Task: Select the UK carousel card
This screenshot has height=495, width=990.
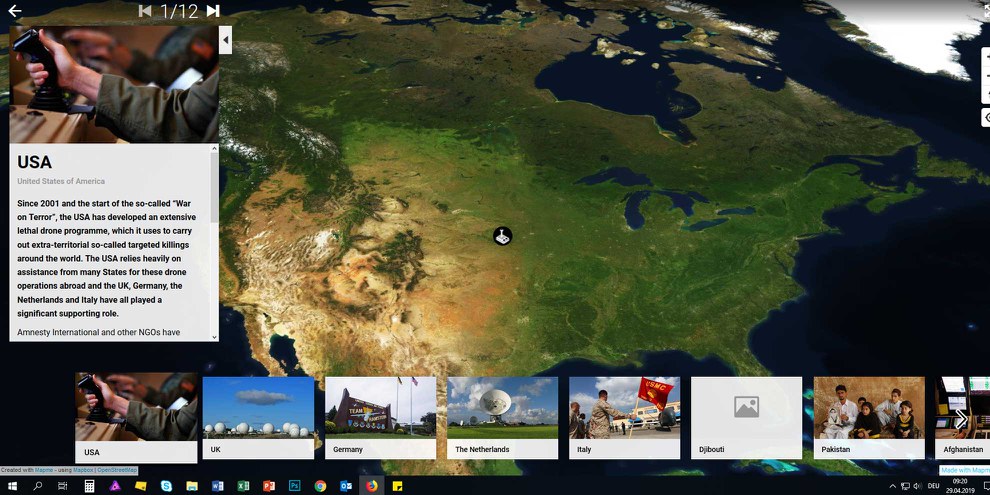Action: tap(258, 417)
